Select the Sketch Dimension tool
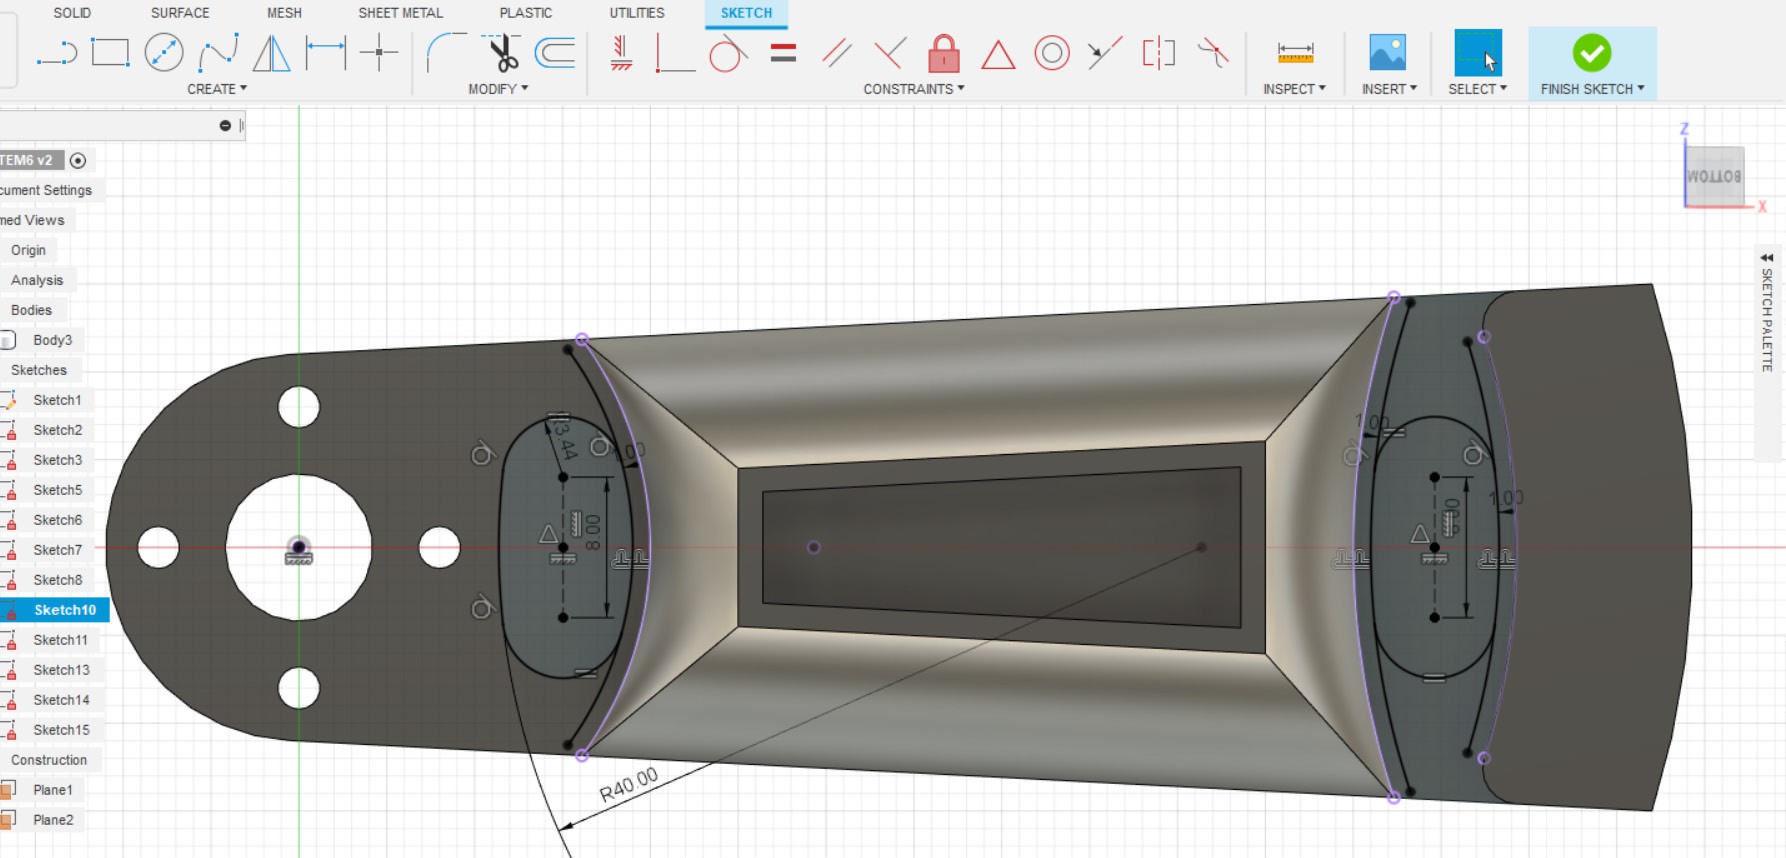1786x858 pixels. pyautogui.click(x=325, y=53)
